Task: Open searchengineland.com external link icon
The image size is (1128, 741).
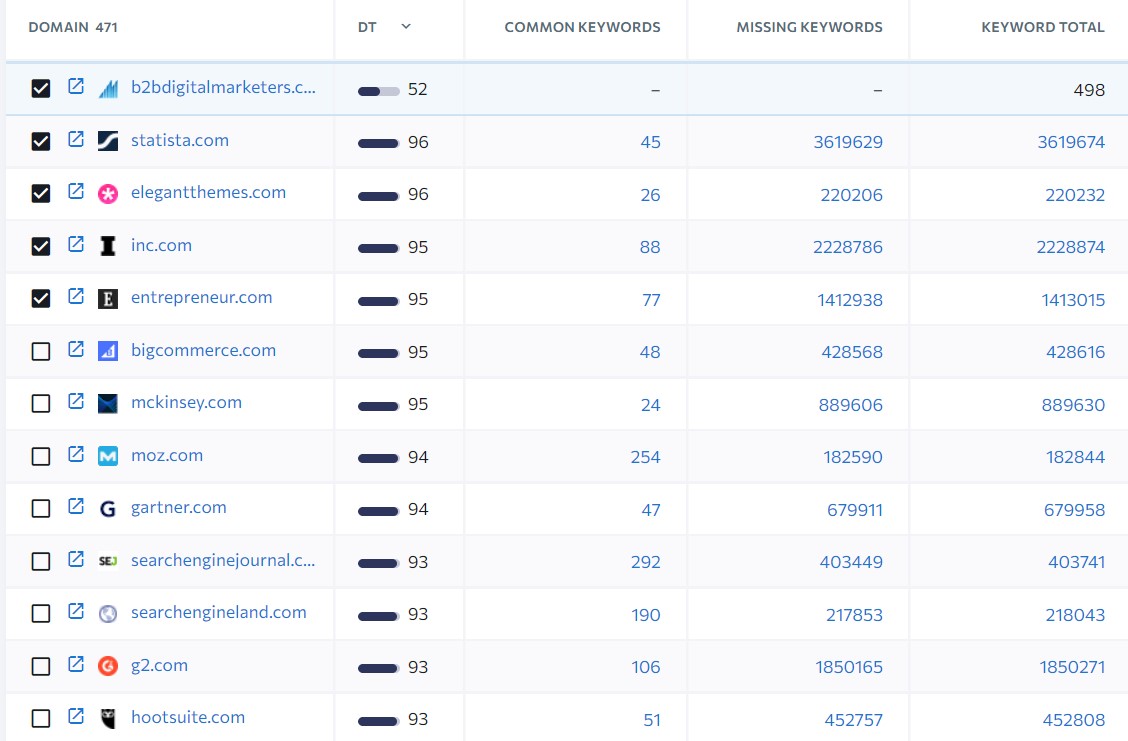Action: coord(76,612)
